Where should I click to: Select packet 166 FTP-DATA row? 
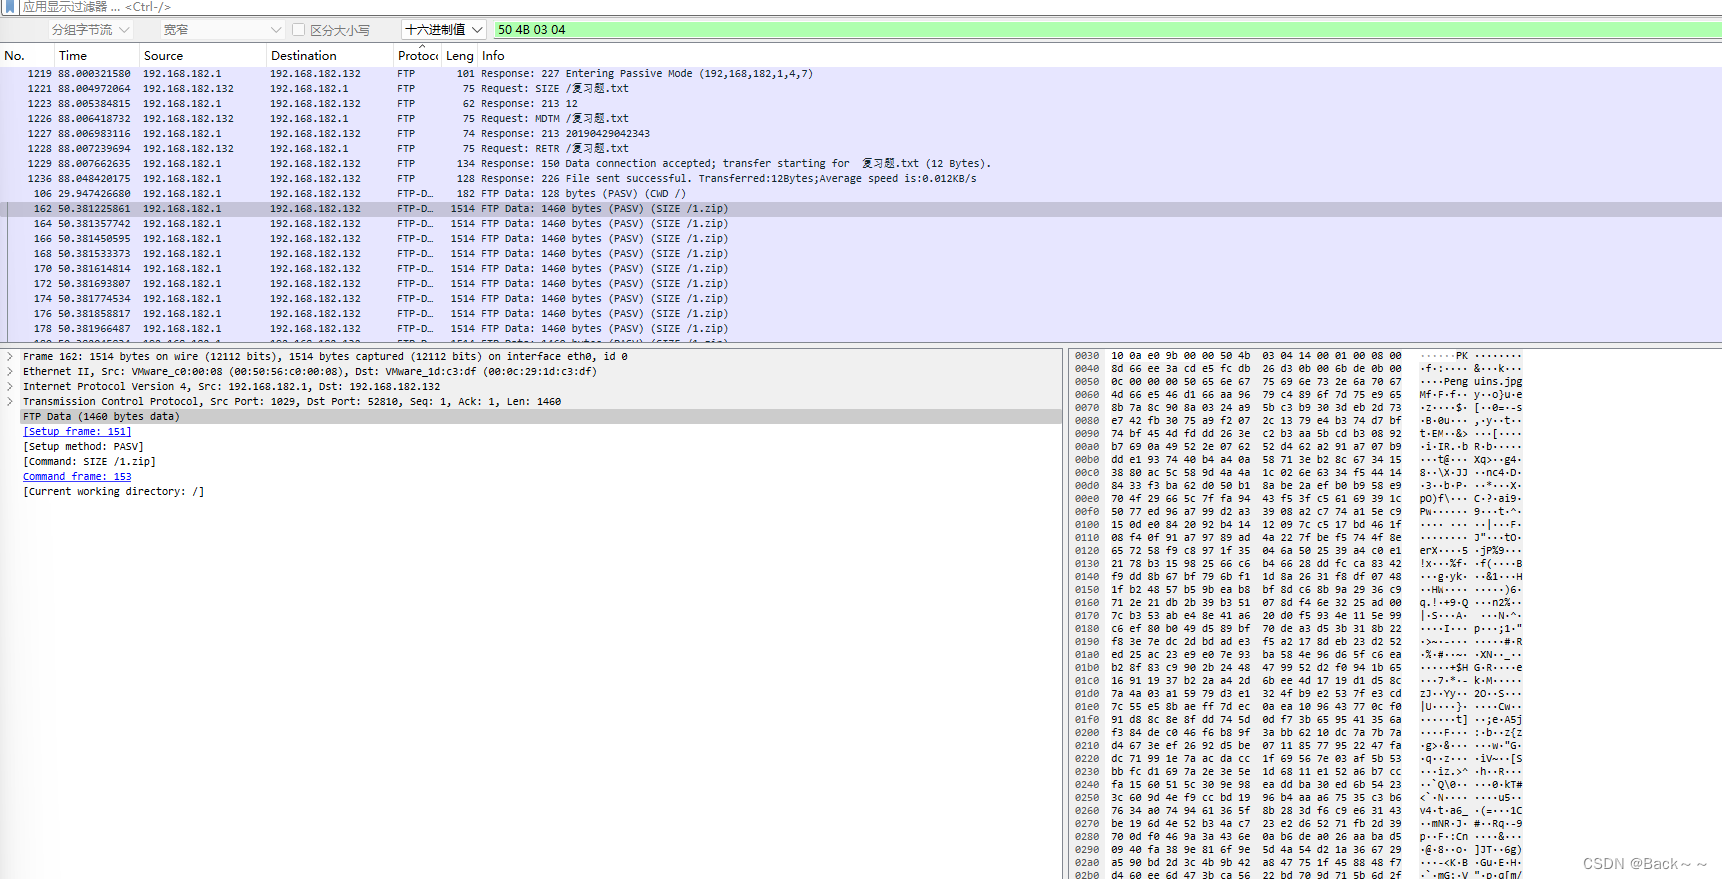[861, 238]
